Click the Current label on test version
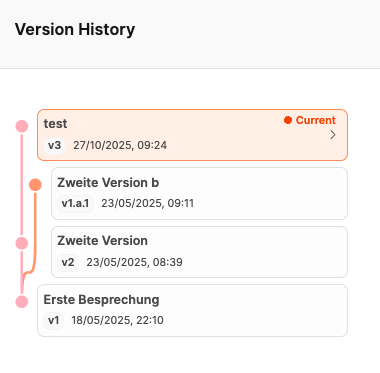380x373 pixels. point(316,120)
